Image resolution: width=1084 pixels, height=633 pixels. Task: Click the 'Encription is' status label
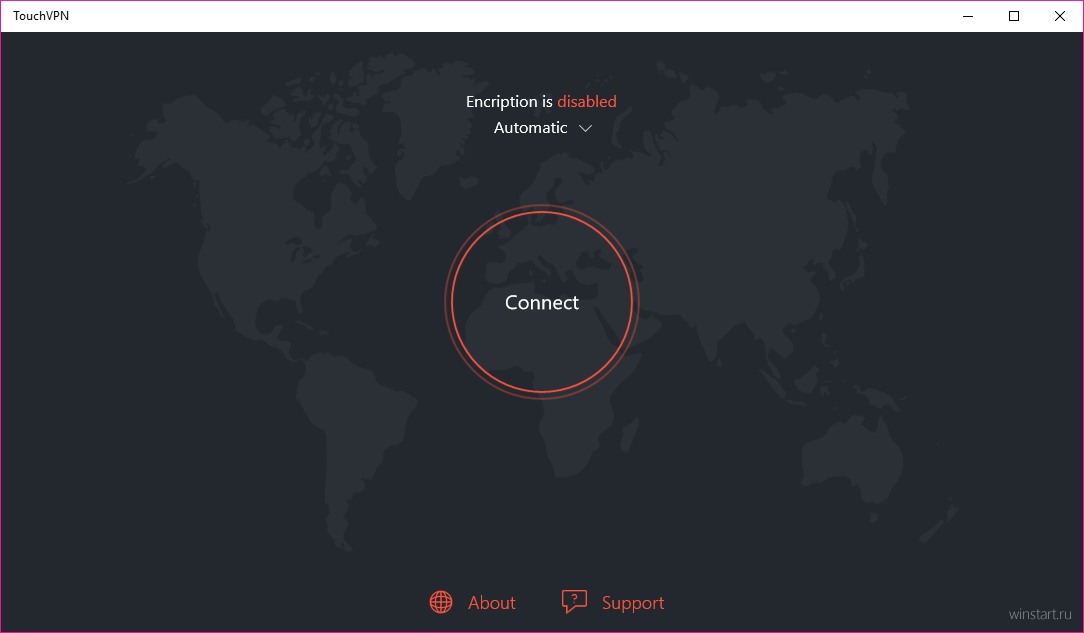click(x=509, y=101)
